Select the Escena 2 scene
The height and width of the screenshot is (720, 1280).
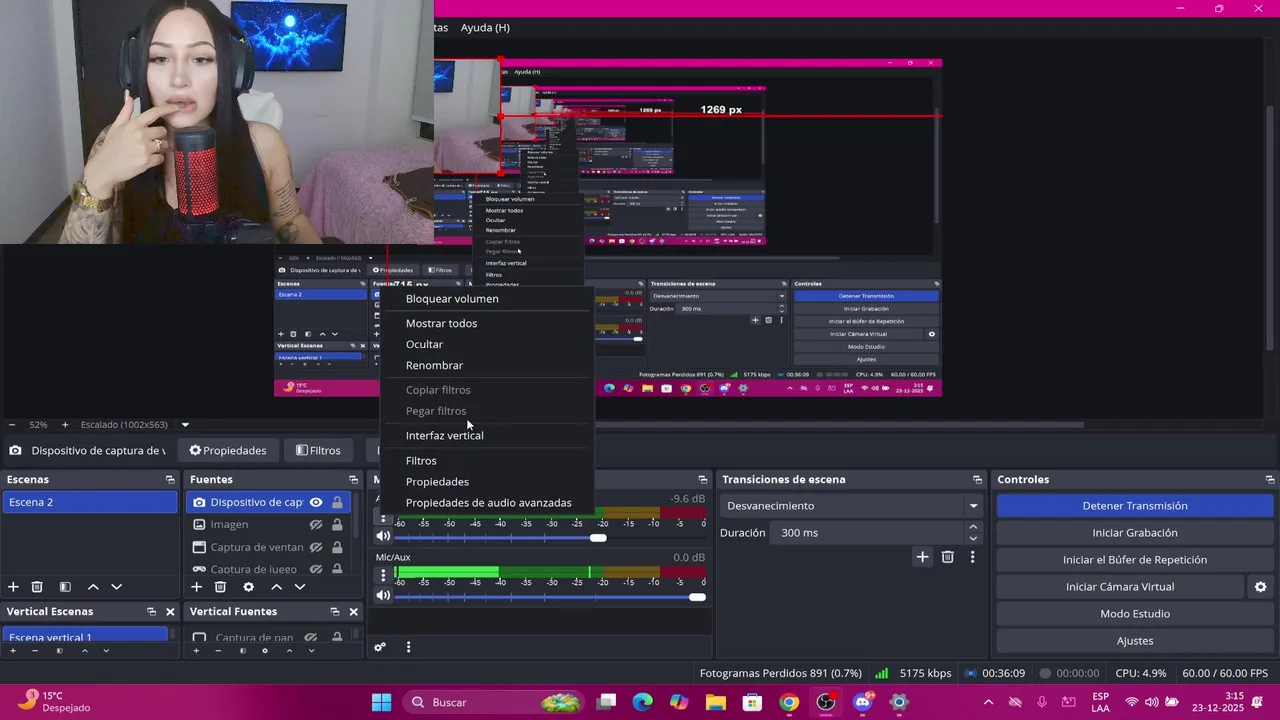89,502
